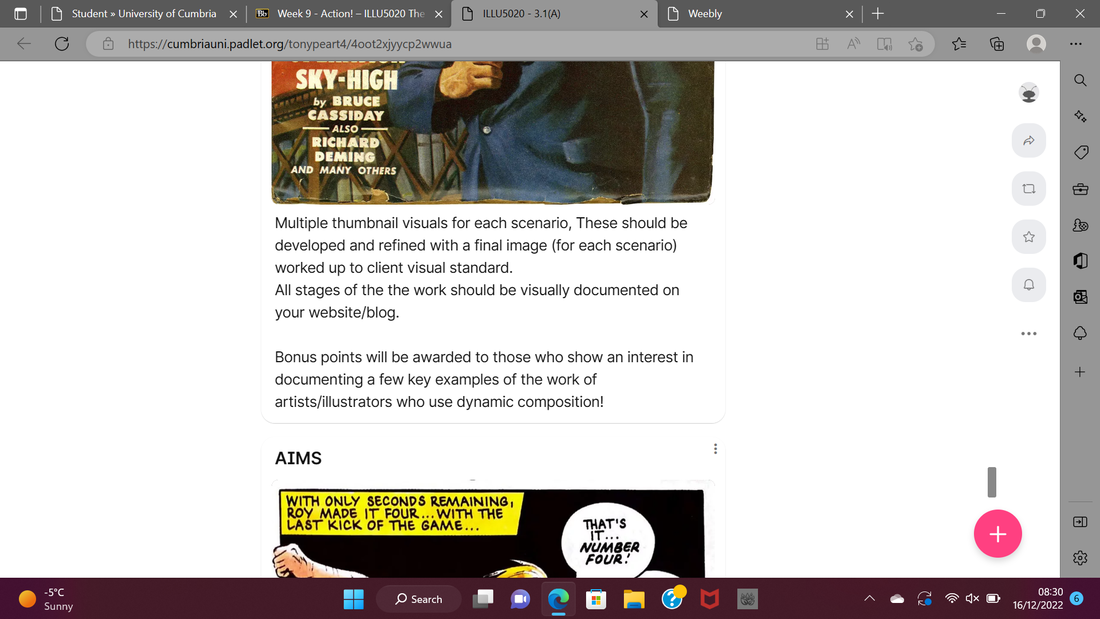Open McAfee from taskbar
Image resolution: width=1100 pixels, height=619 pixels.
tap(709, 599)
